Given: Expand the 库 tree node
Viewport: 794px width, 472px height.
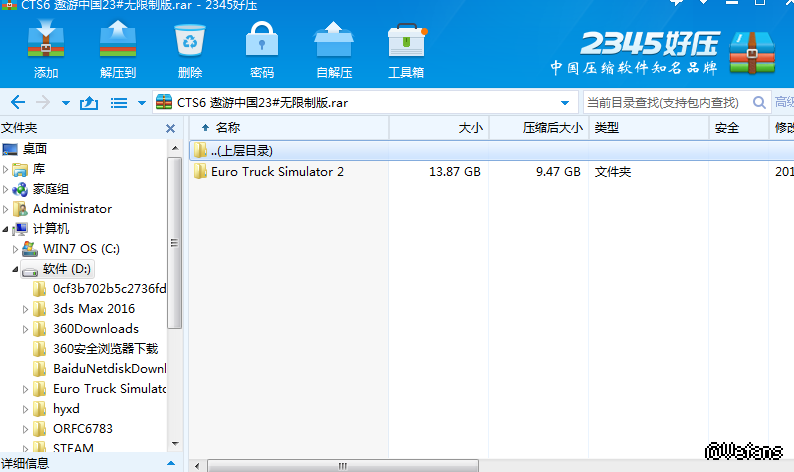Looking at the screenshot, I should (6, 169).
